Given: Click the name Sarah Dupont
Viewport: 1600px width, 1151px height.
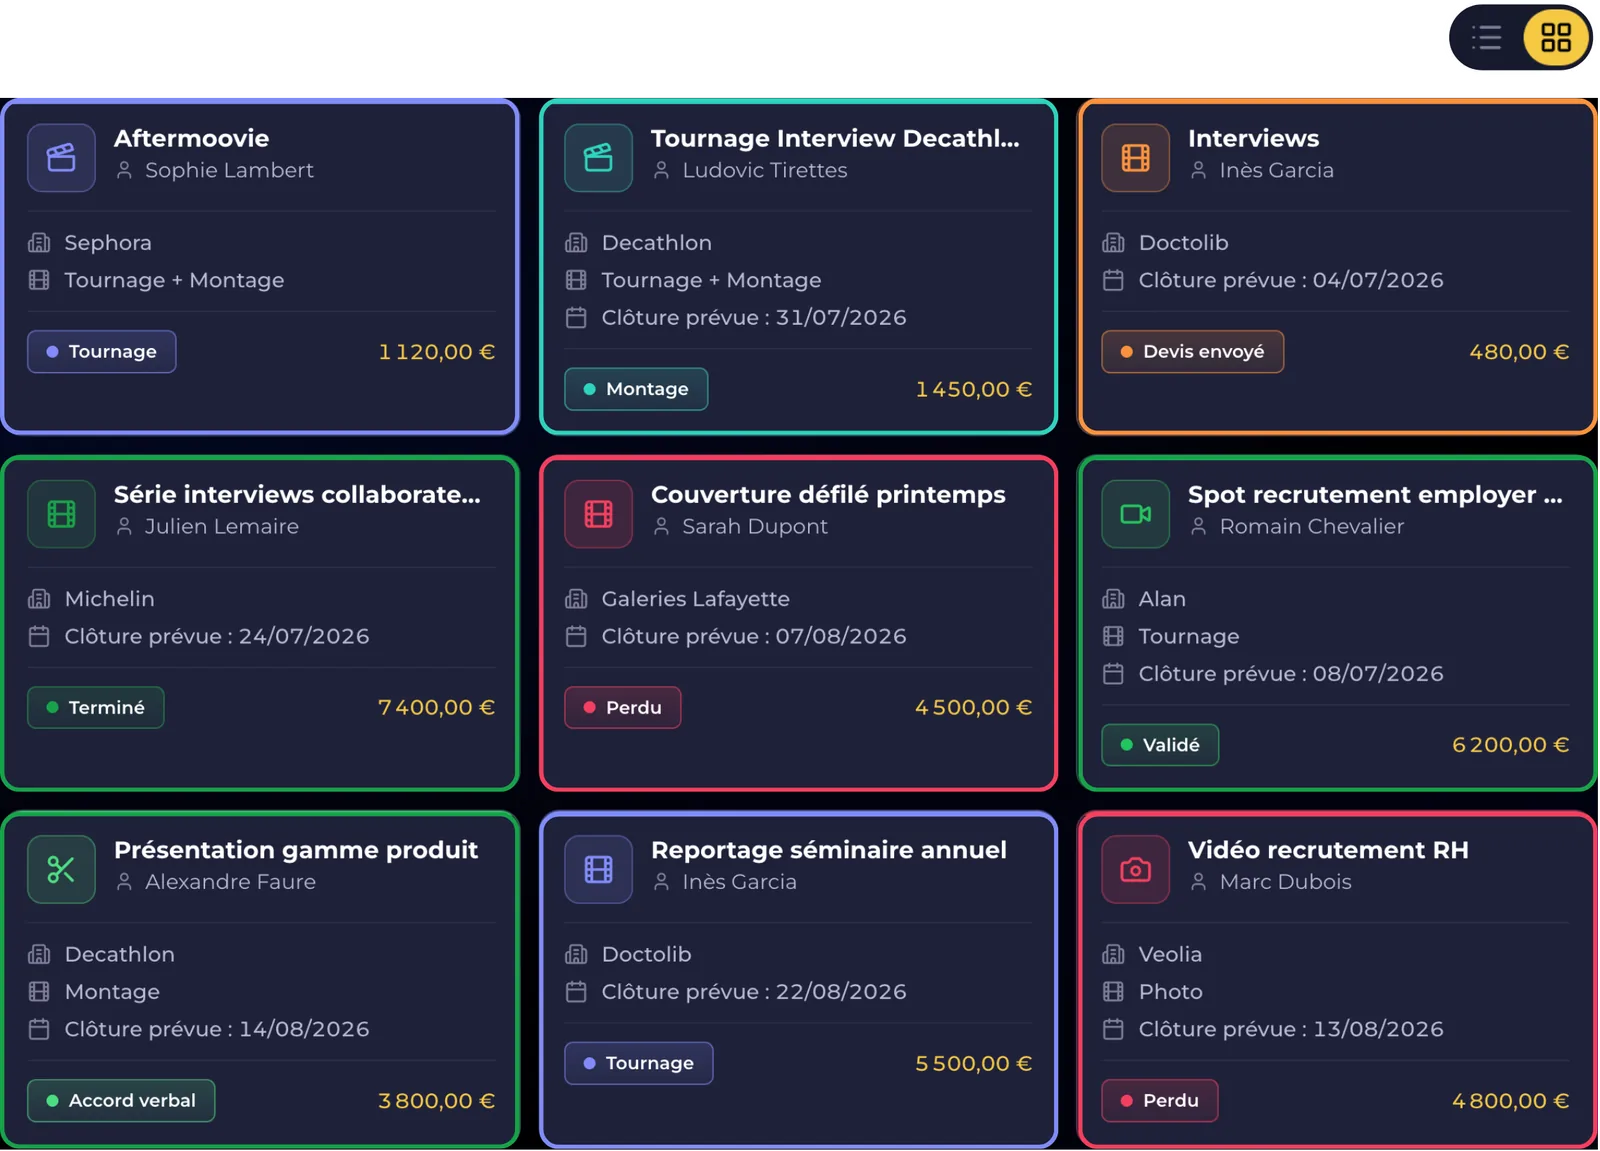Looking at the screenshot, I should [755, 527].
